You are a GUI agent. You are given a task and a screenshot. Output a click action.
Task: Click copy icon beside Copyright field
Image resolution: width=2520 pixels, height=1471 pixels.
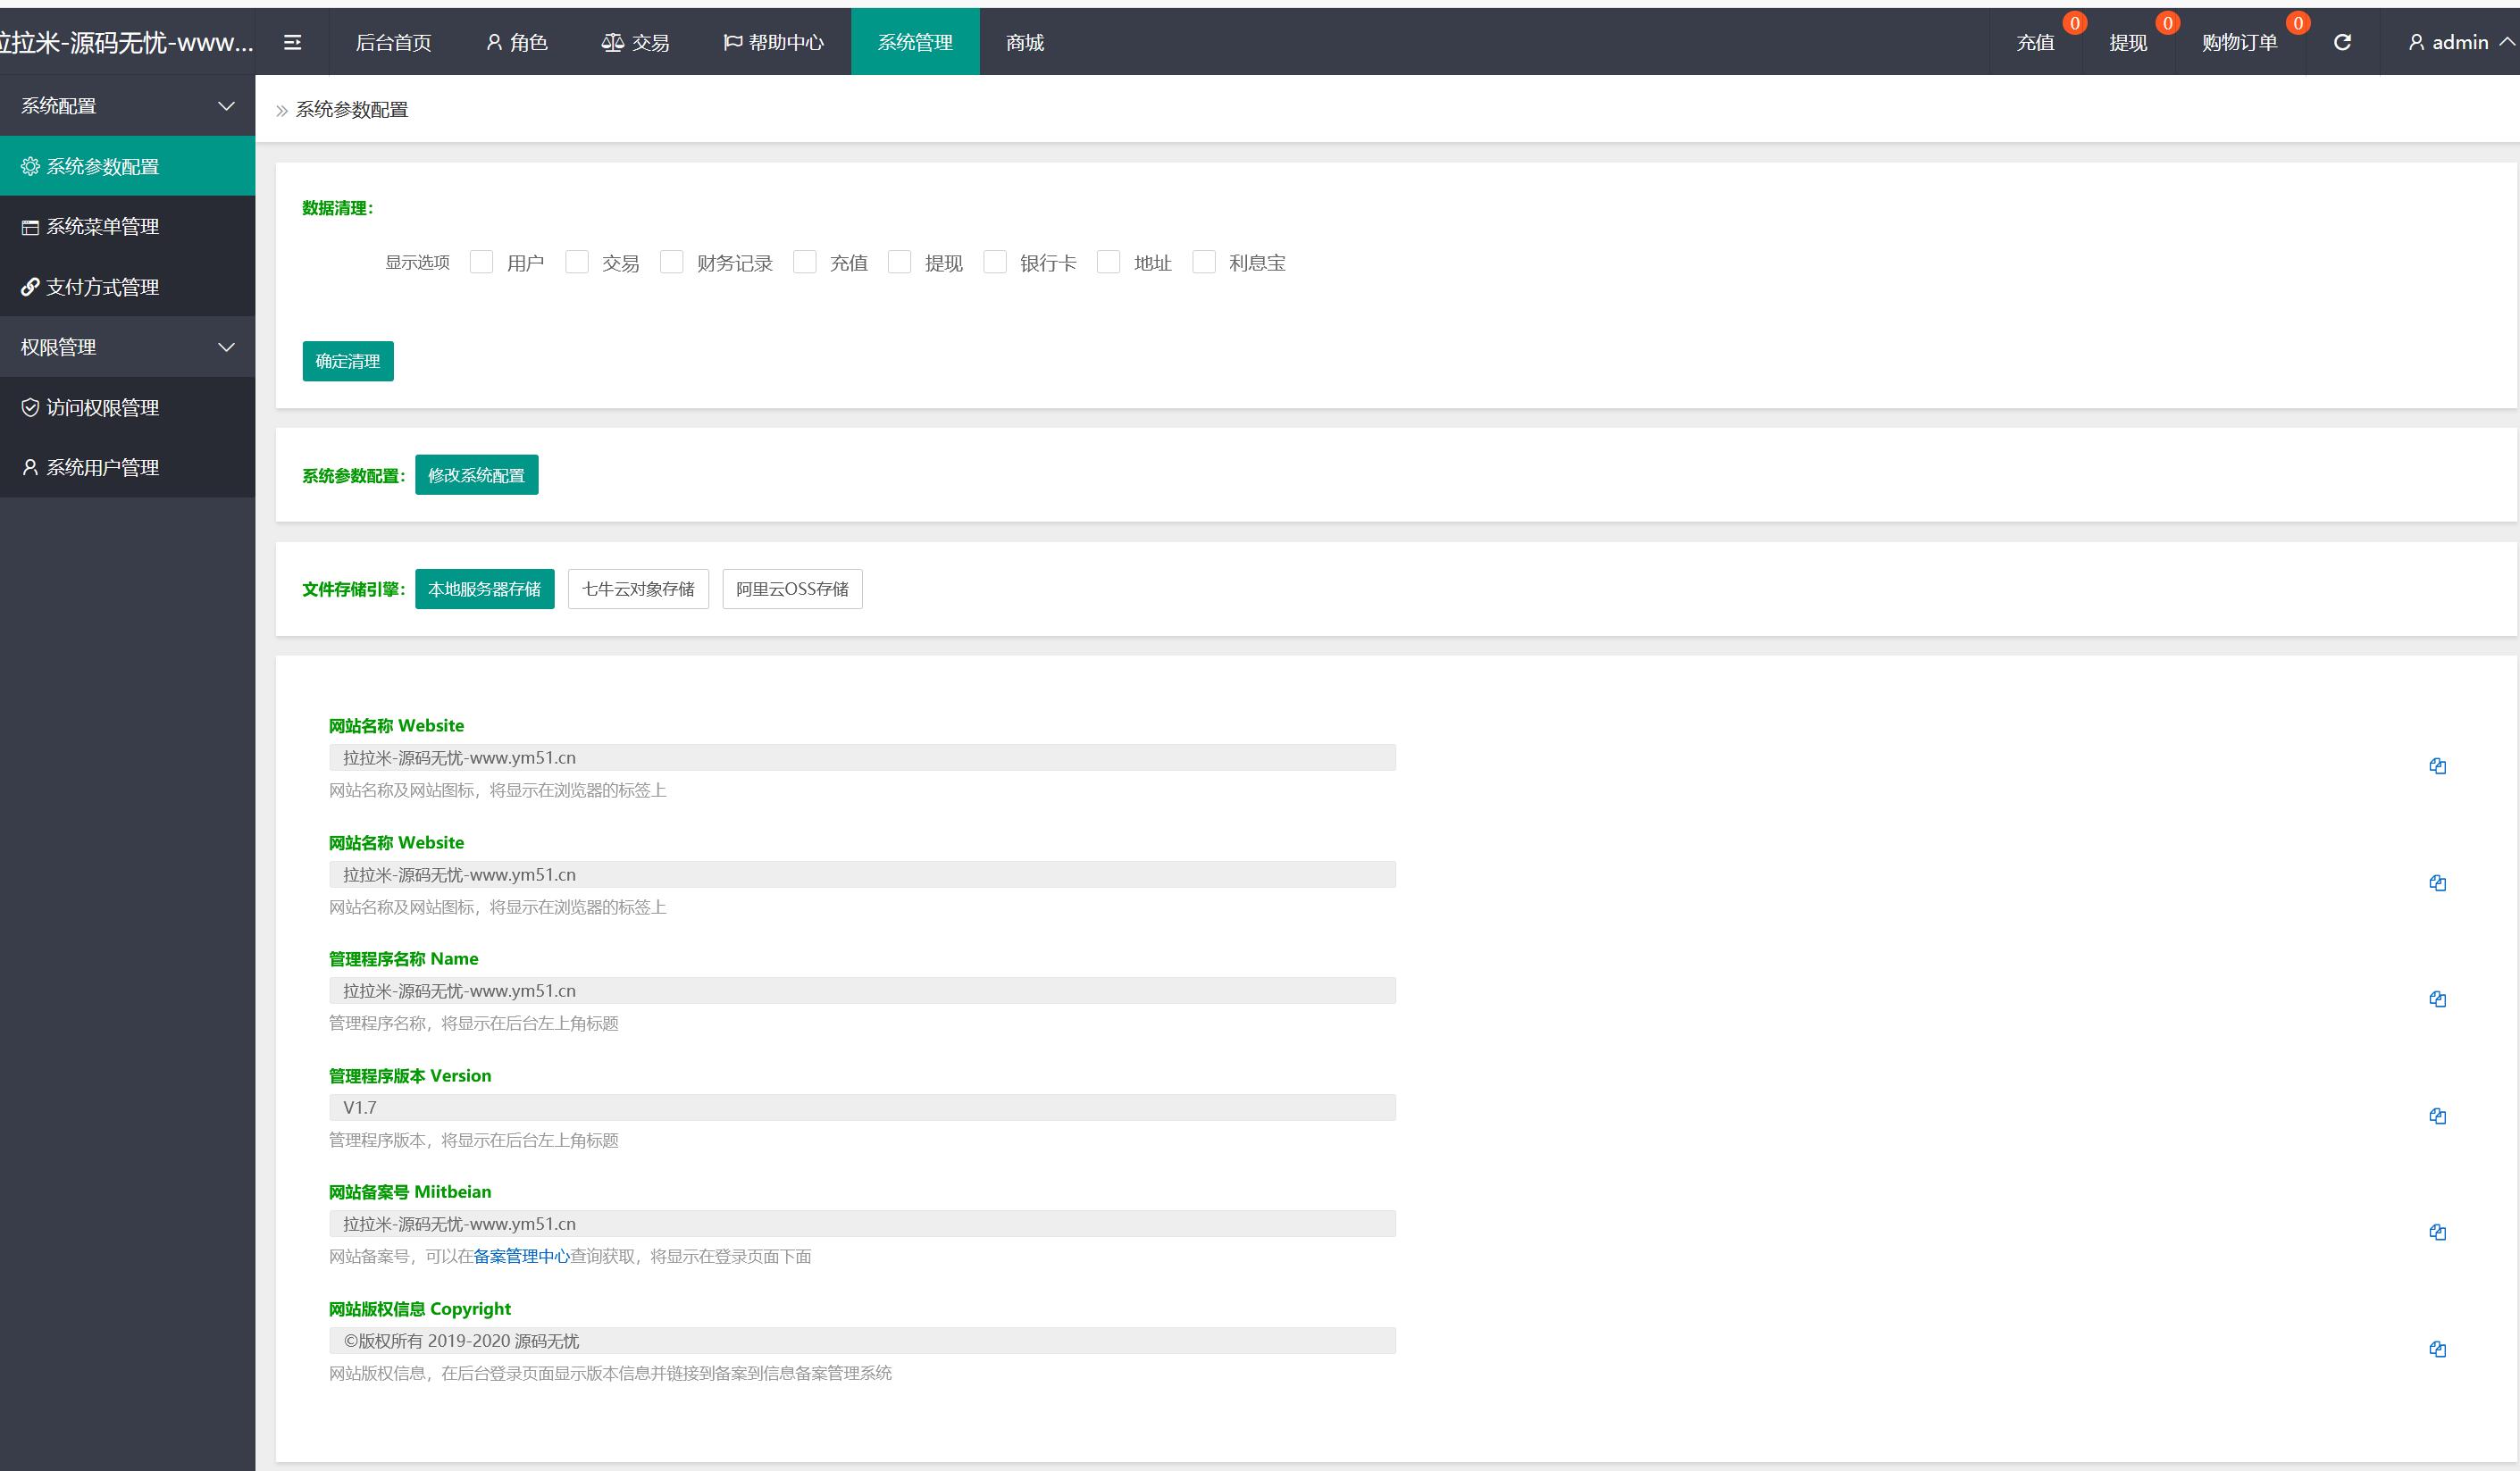click(x=2437, y=1349)
